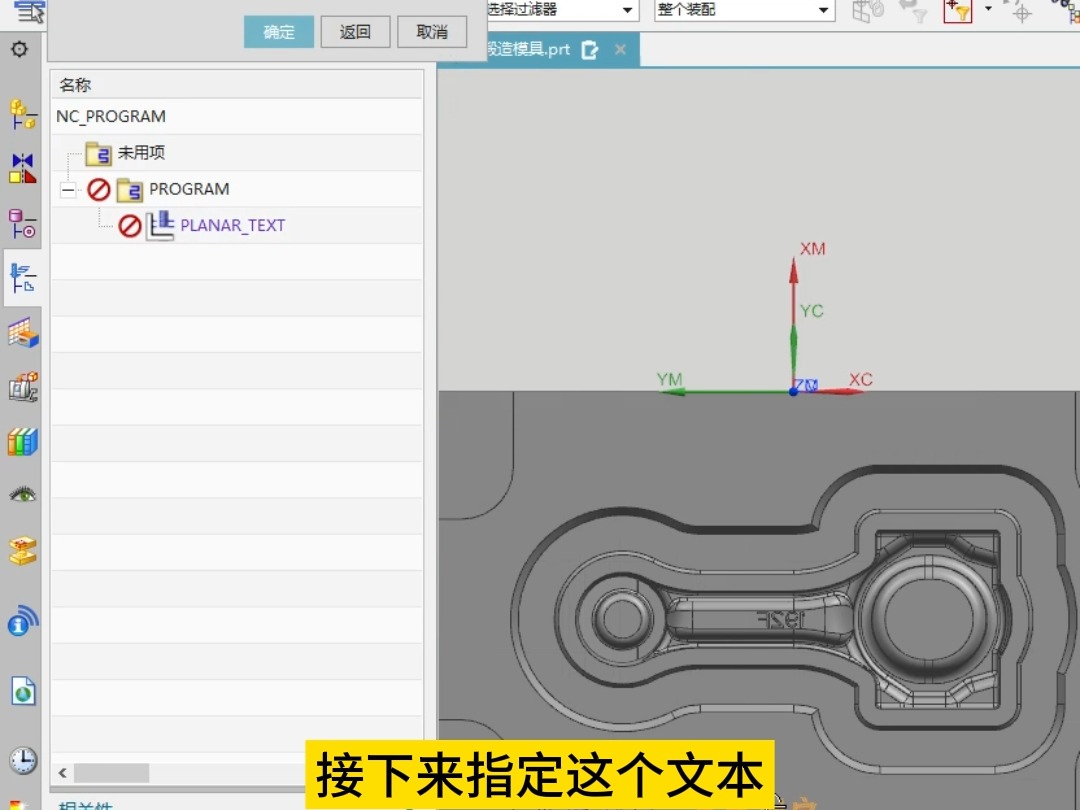Click the prohibition symbol next to PROGRAM
This screenshot has width=1080, height=810.
coord(100,189)
